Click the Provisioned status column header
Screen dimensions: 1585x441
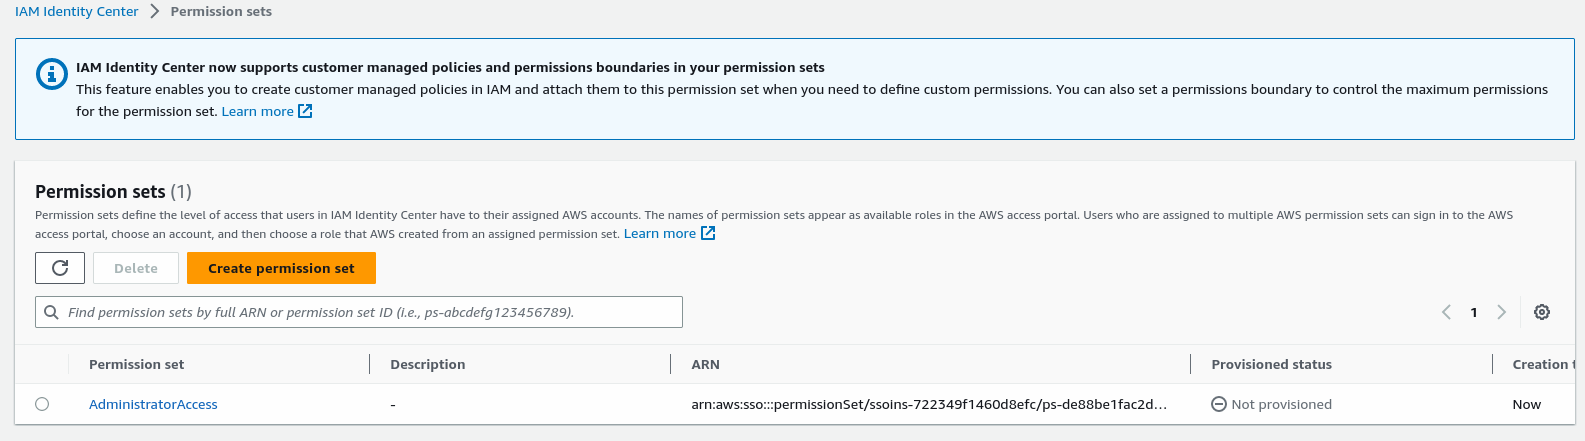tap(1271, 364)
